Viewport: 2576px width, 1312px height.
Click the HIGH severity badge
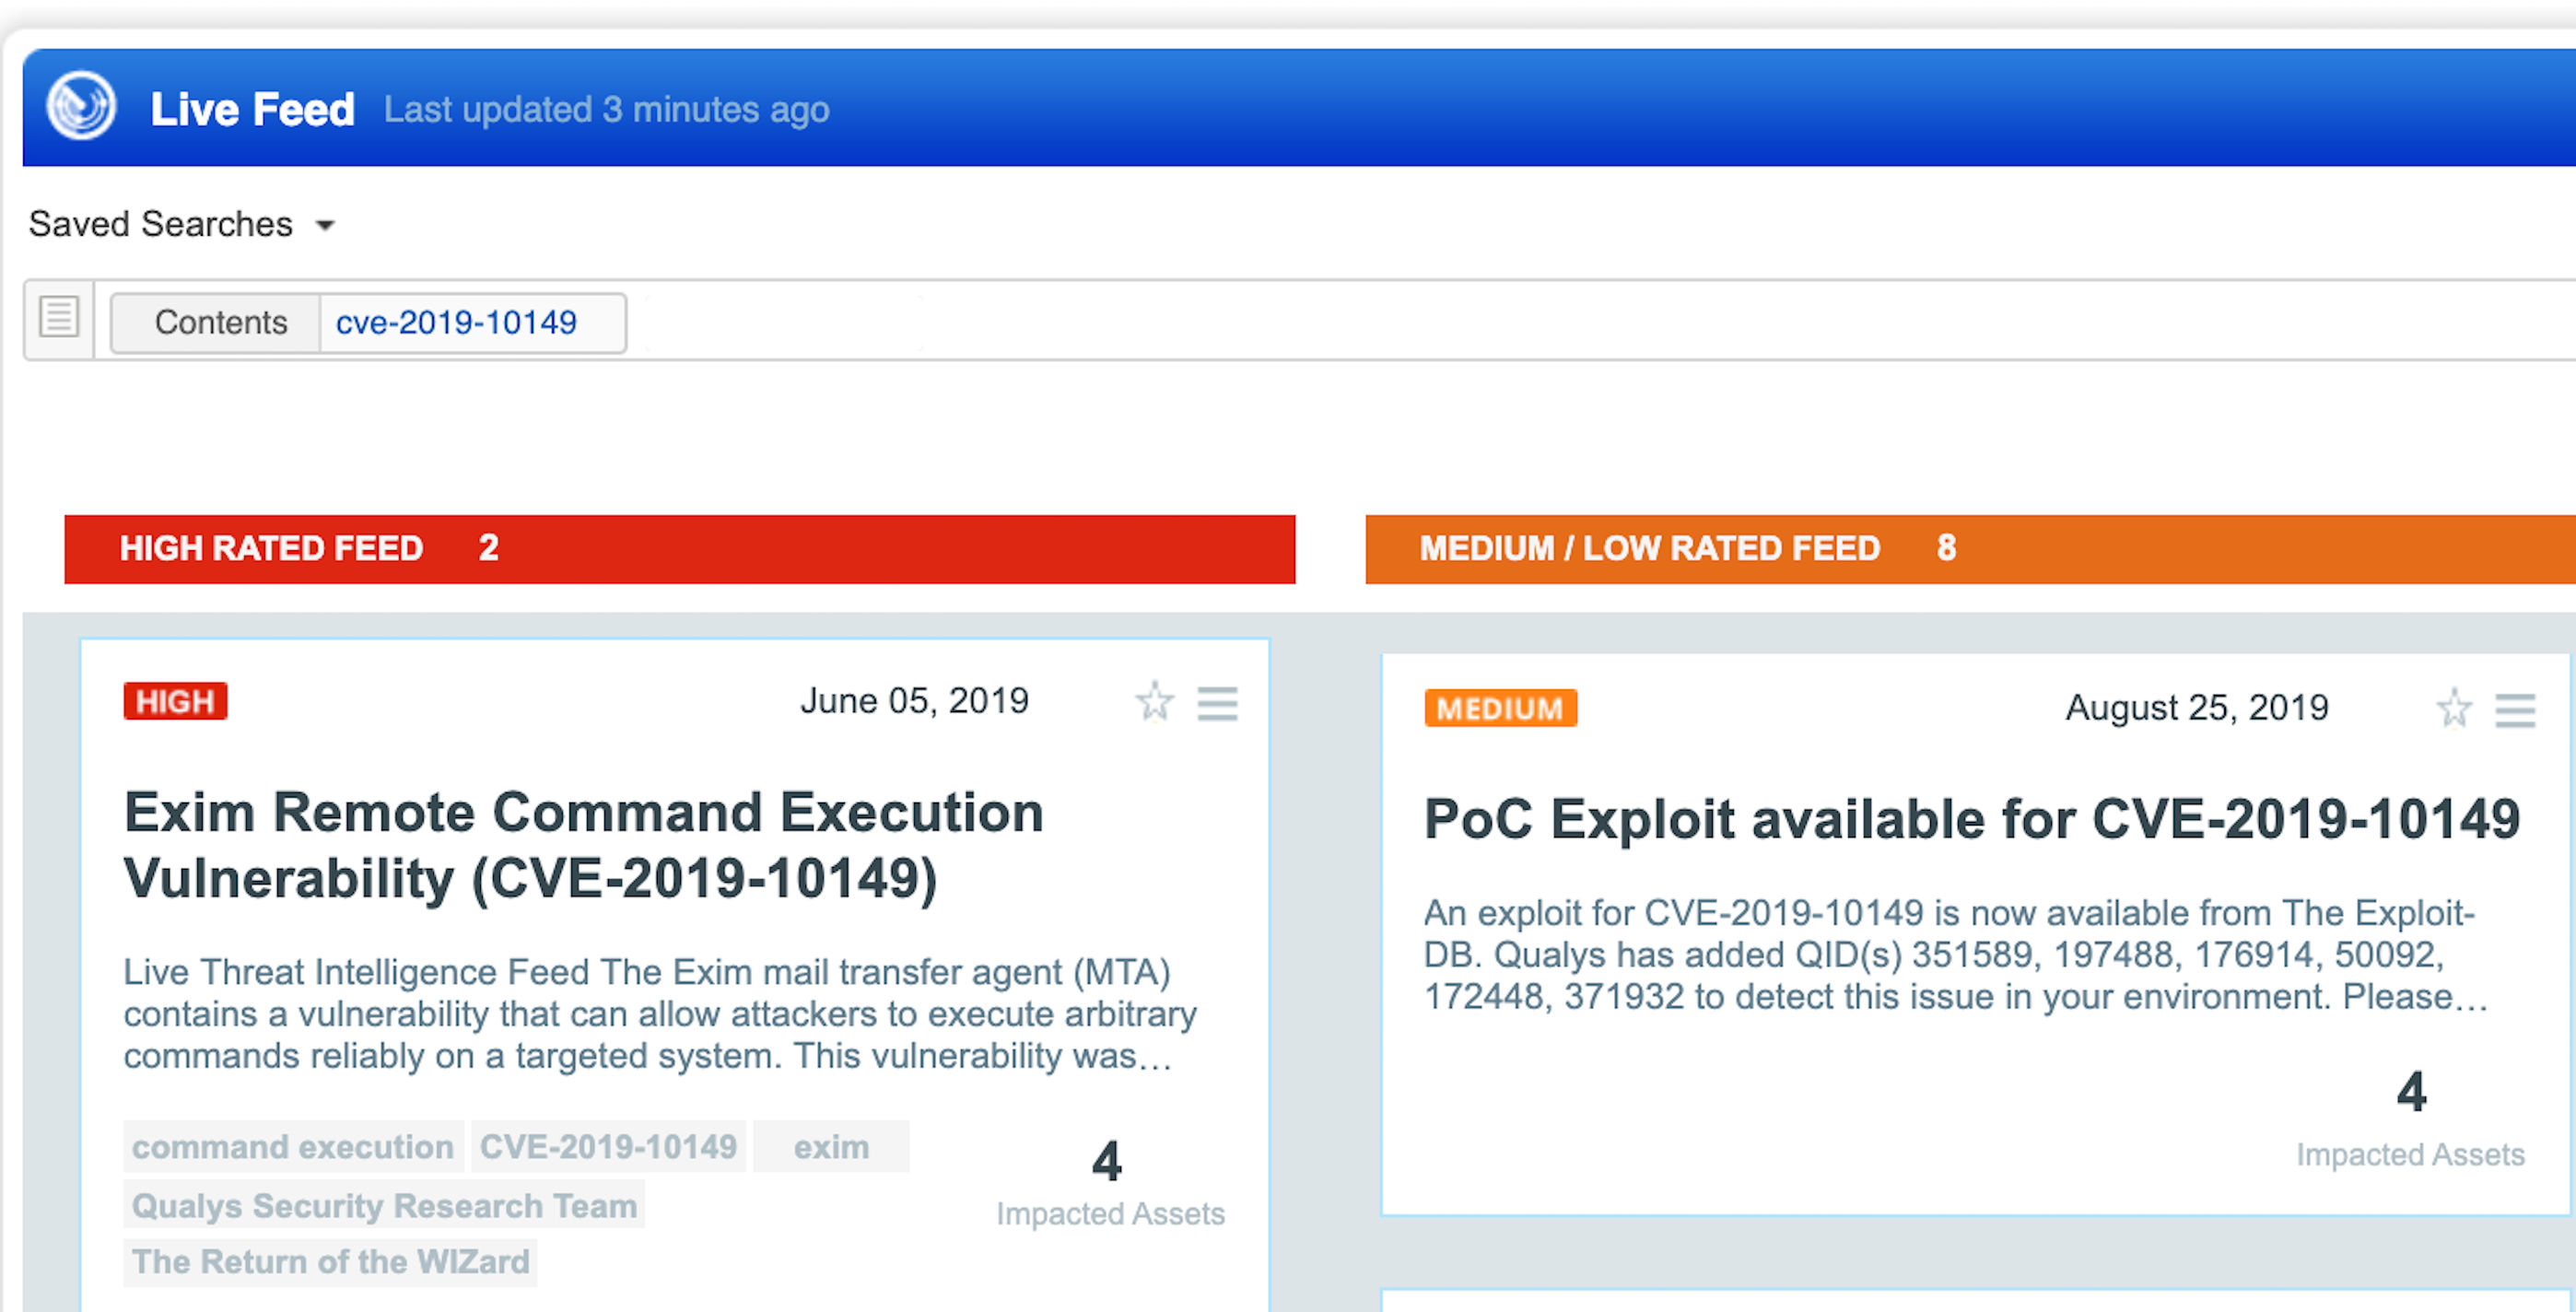tap(175, 701)
